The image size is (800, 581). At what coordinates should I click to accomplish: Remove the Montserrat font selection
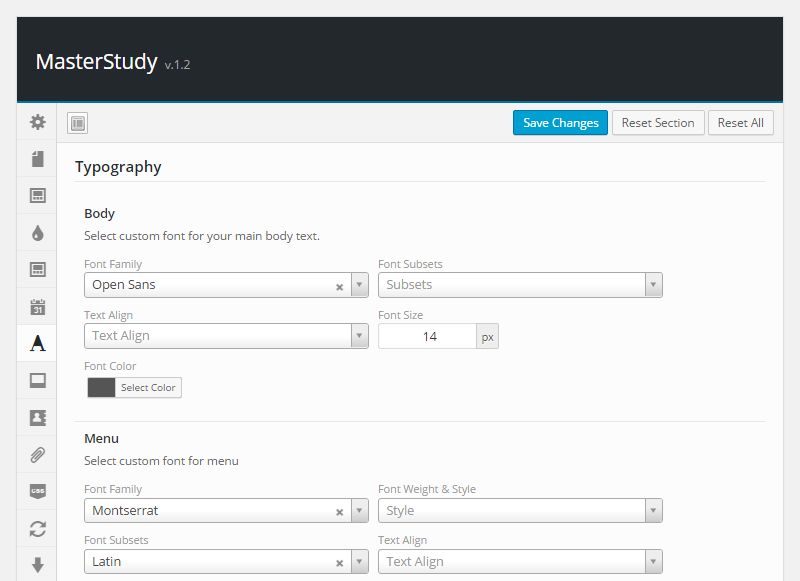point(339,512)
